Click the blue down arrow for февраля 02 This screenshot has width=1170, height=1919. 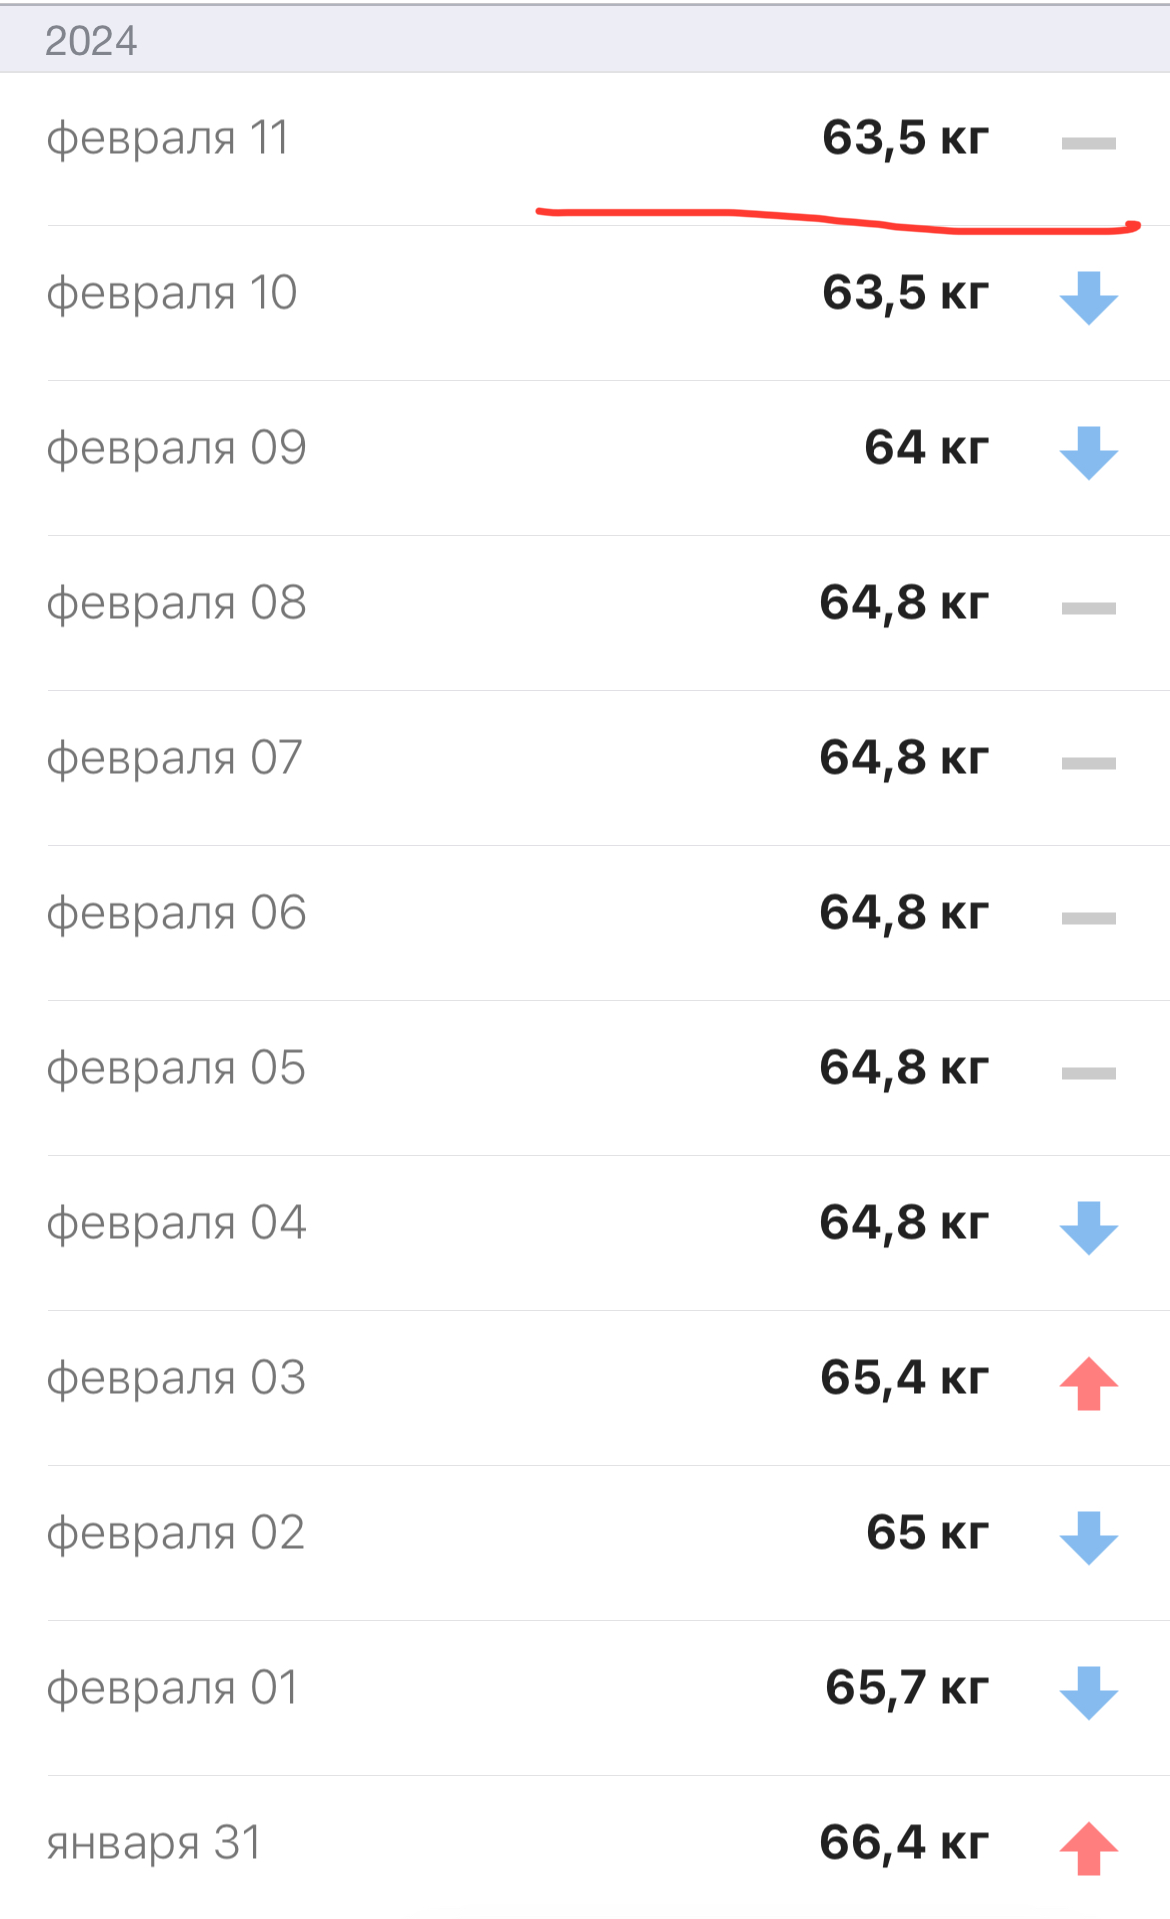tap(1088, 1537)
